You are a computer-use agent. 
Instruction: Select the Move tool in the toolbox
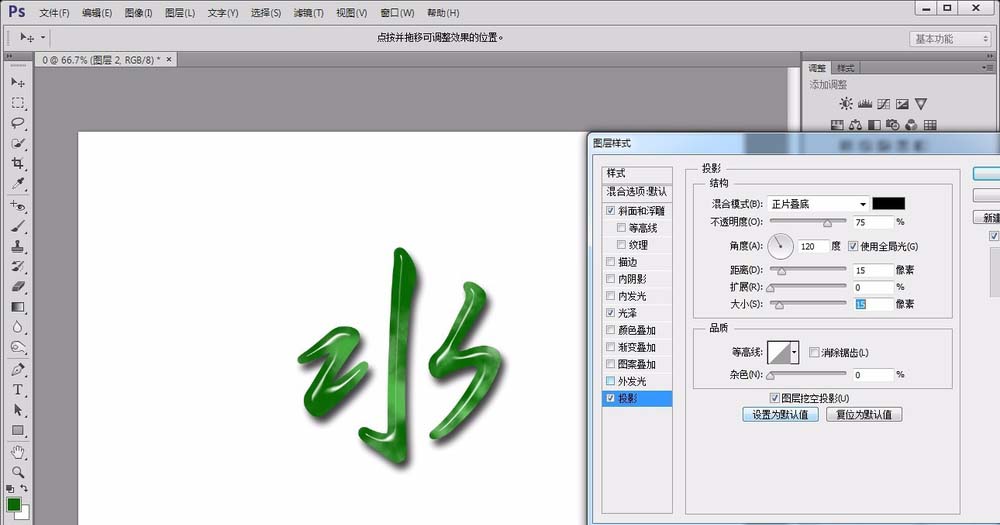pyautogui.click(x=18, y=82)
